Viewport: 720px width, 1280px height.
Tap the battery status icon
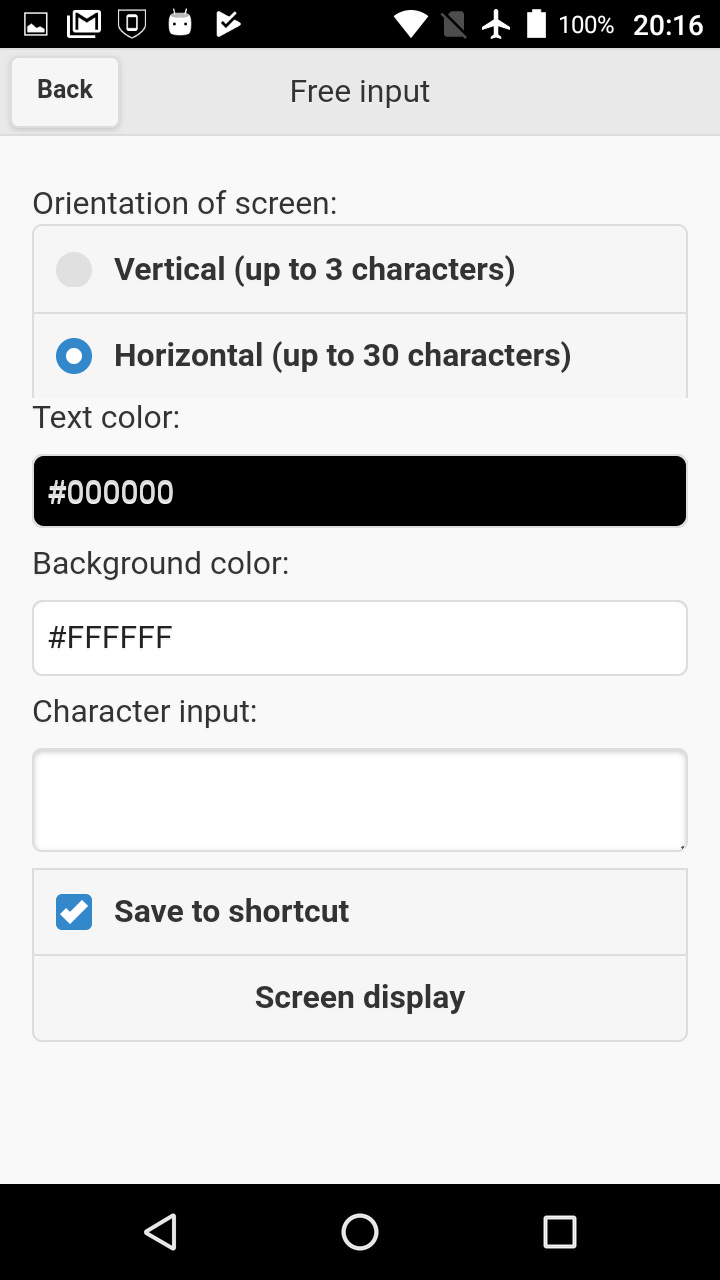537,24
